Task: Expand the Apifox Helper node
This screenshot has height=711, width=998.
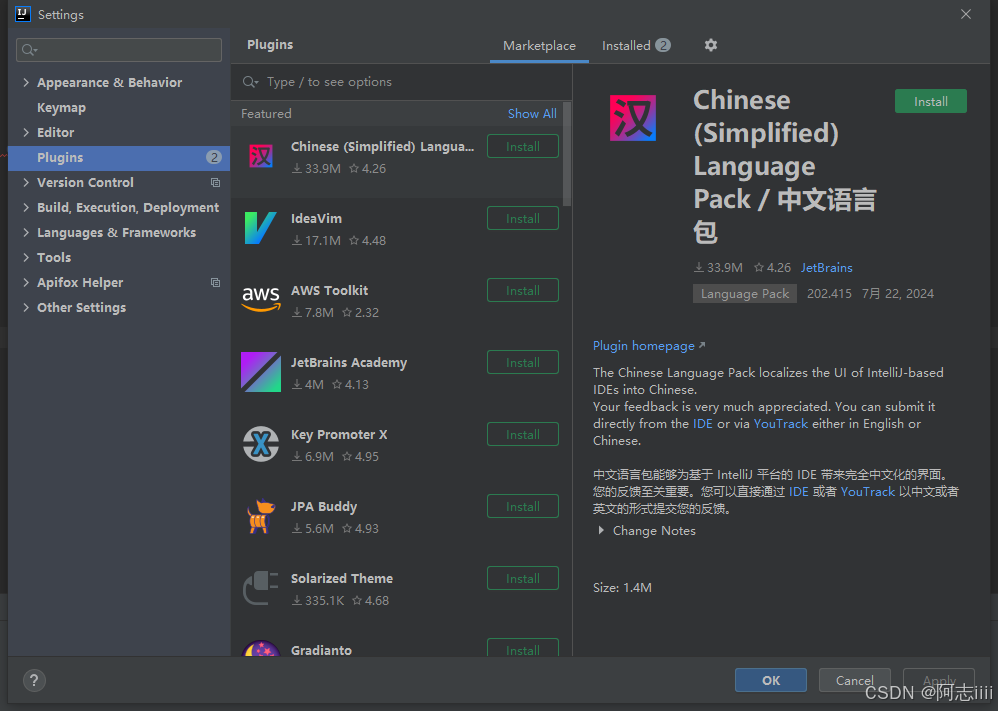Action: pyautogui.click(x=26, y=282)
